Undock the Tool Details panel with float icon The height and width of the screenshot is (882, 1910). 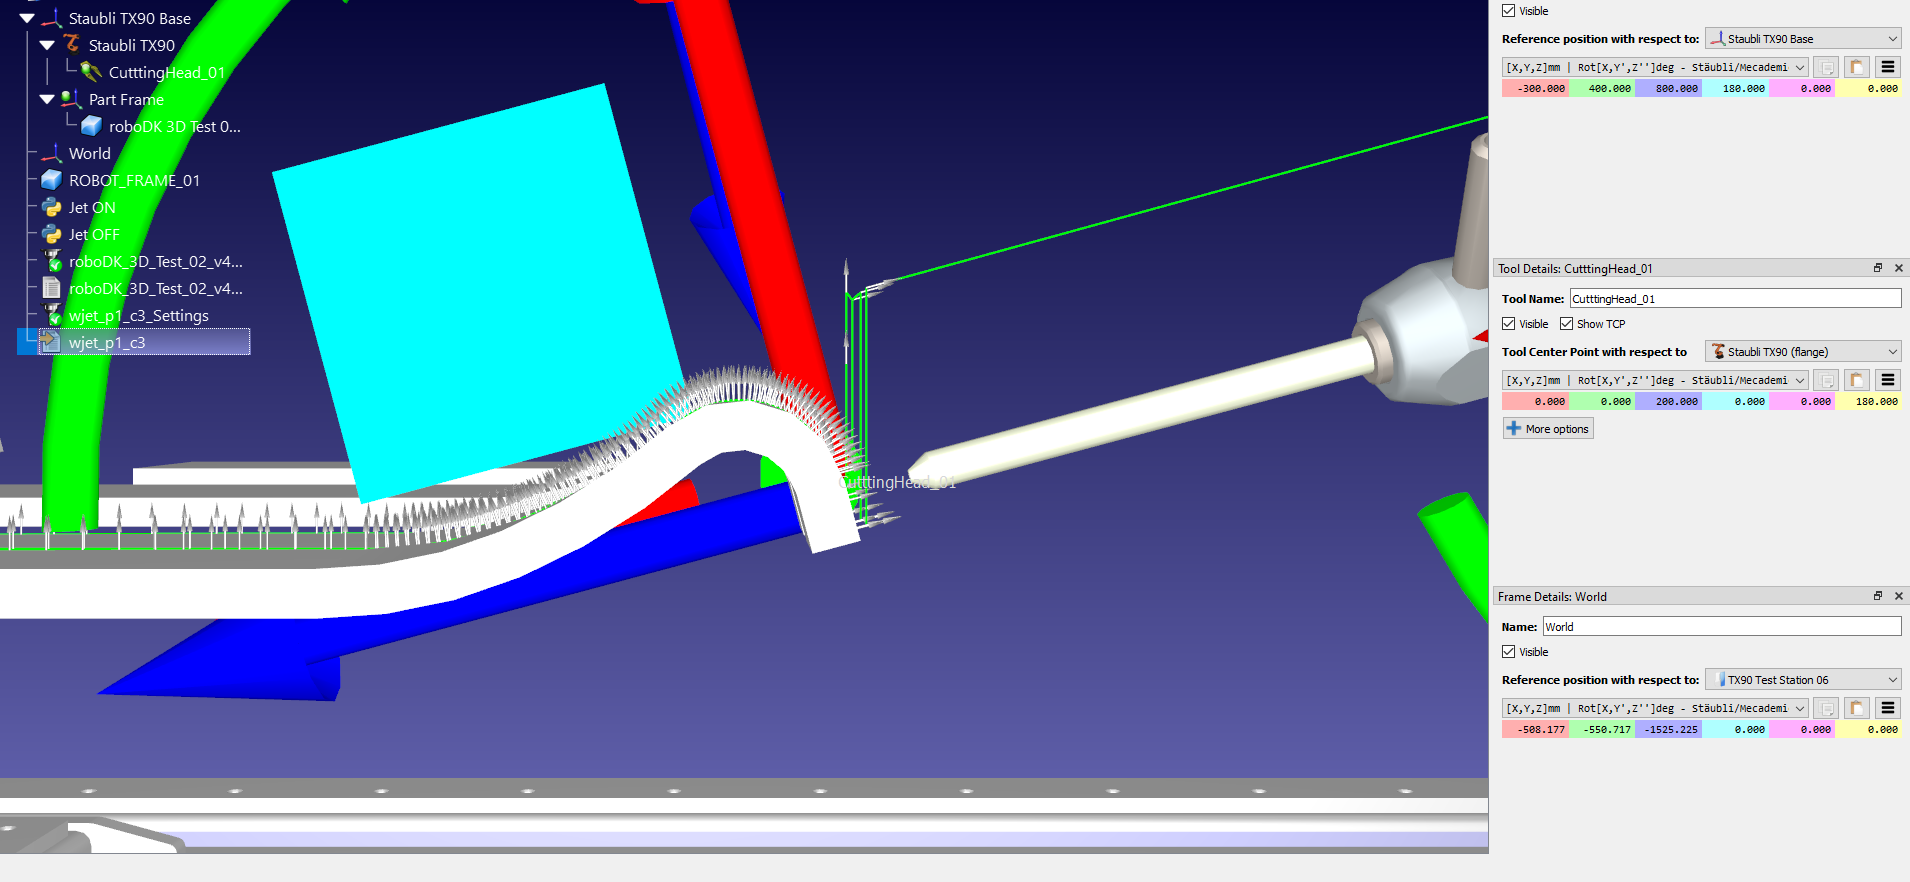(1877, 268)
